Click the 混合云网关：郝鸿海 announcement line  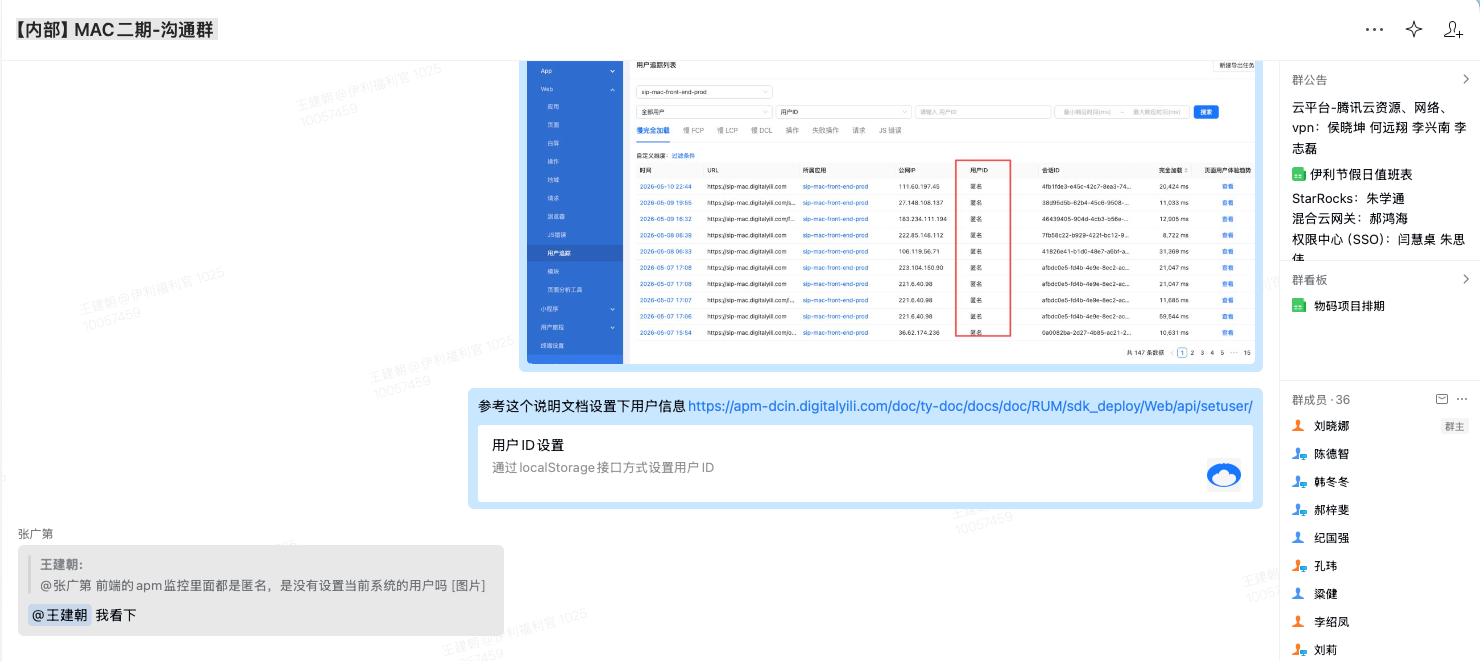point(1350,218)
